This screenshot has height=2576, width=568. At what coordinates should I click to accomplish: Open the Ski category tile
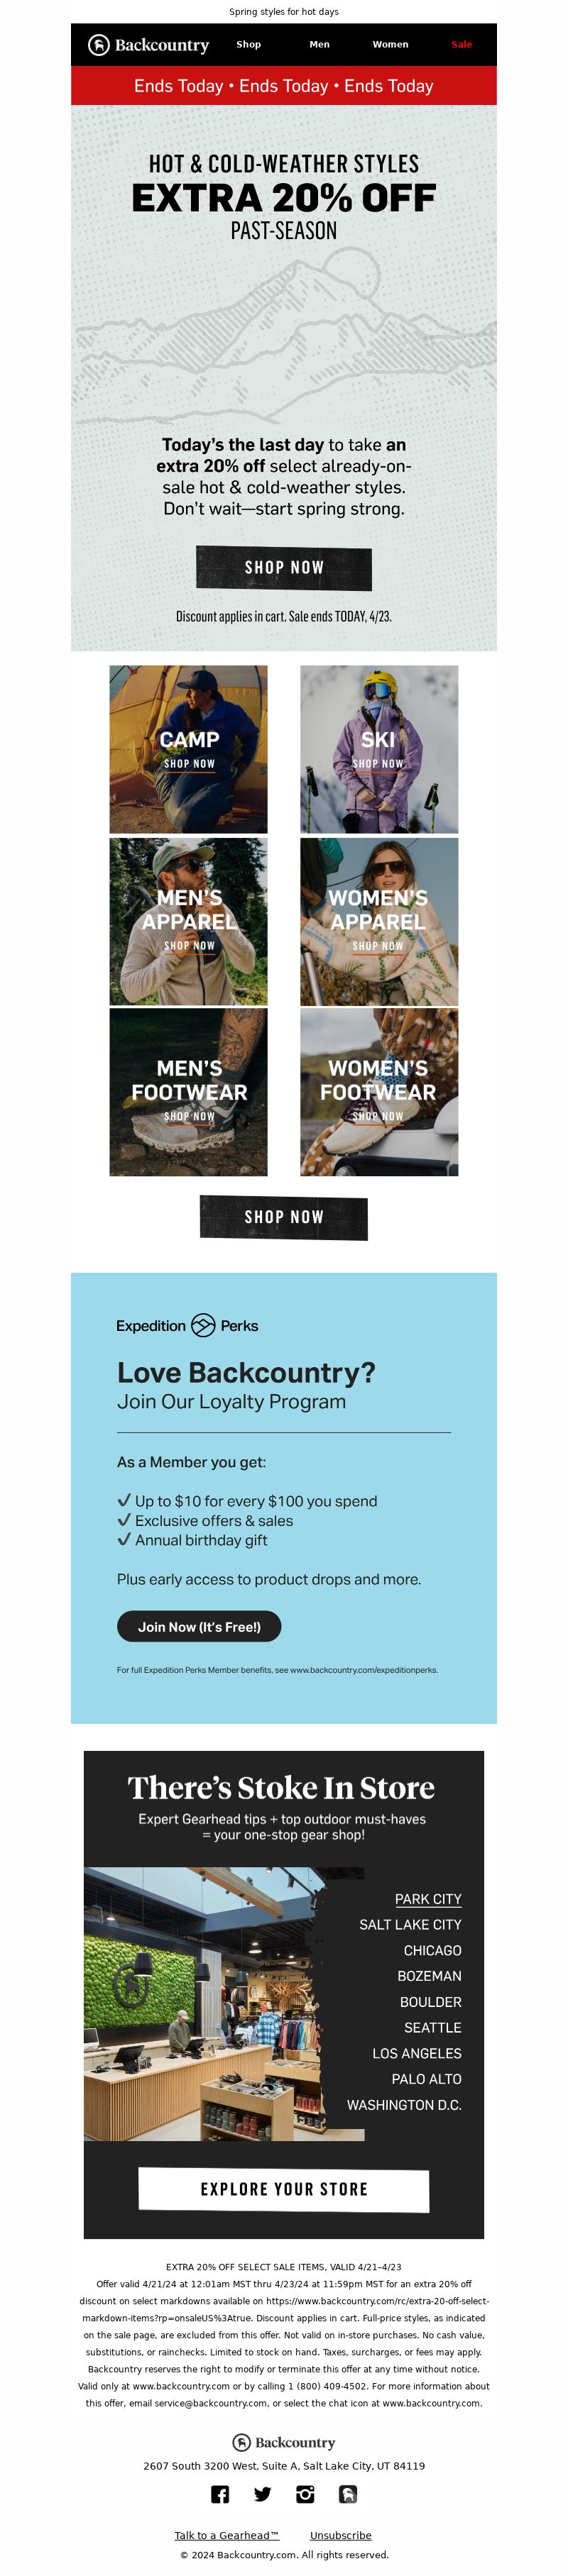click(379, 749)
